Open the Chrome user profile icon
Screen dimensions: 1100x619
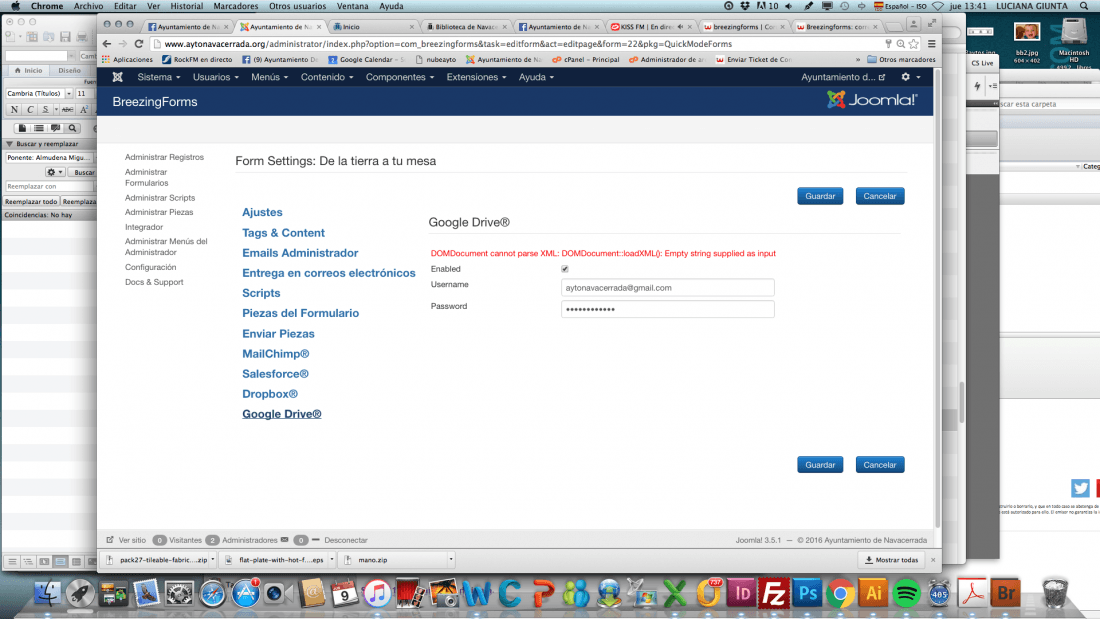point(913,25)
